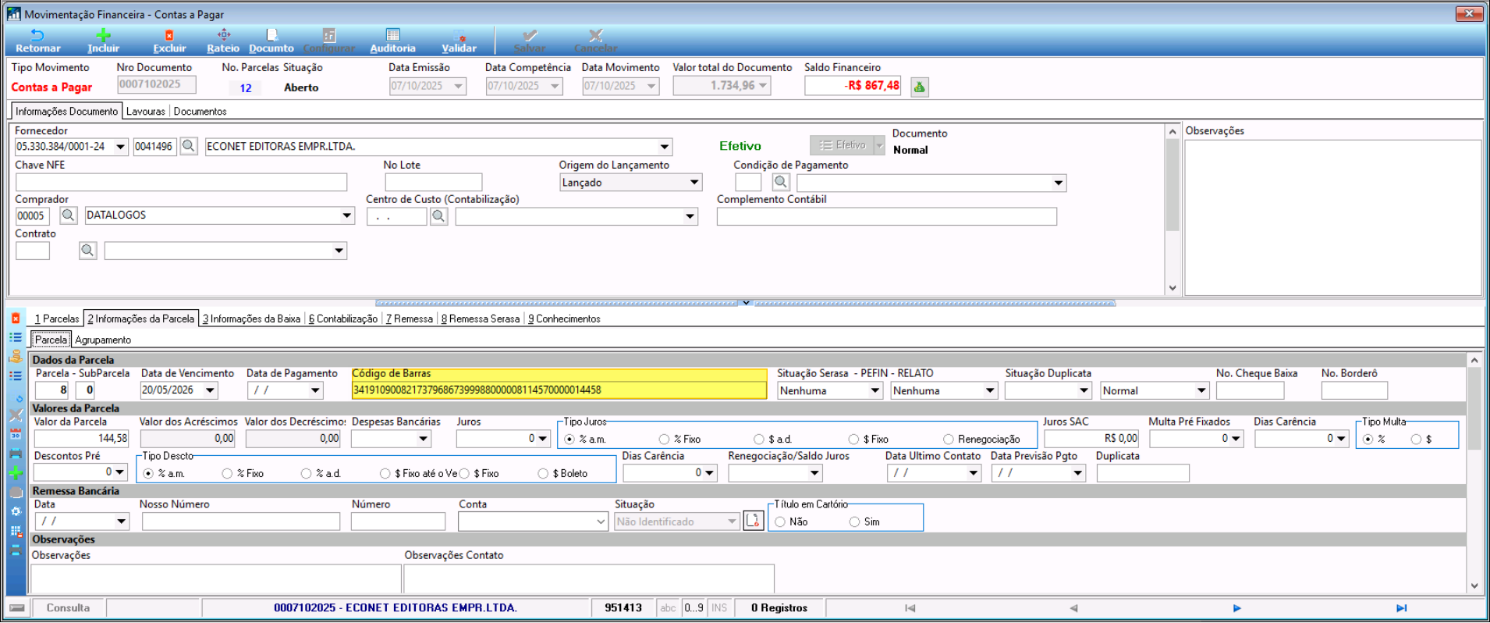Open the Auditoria log
The width and height of the screenshot is (1490, 623).
[393, 40]
